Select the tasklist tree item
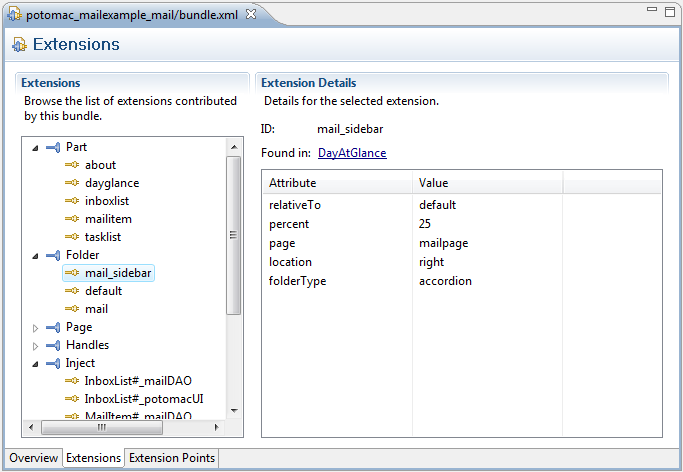The height and width of the screenshot is (472, 683). coord(103,237)
